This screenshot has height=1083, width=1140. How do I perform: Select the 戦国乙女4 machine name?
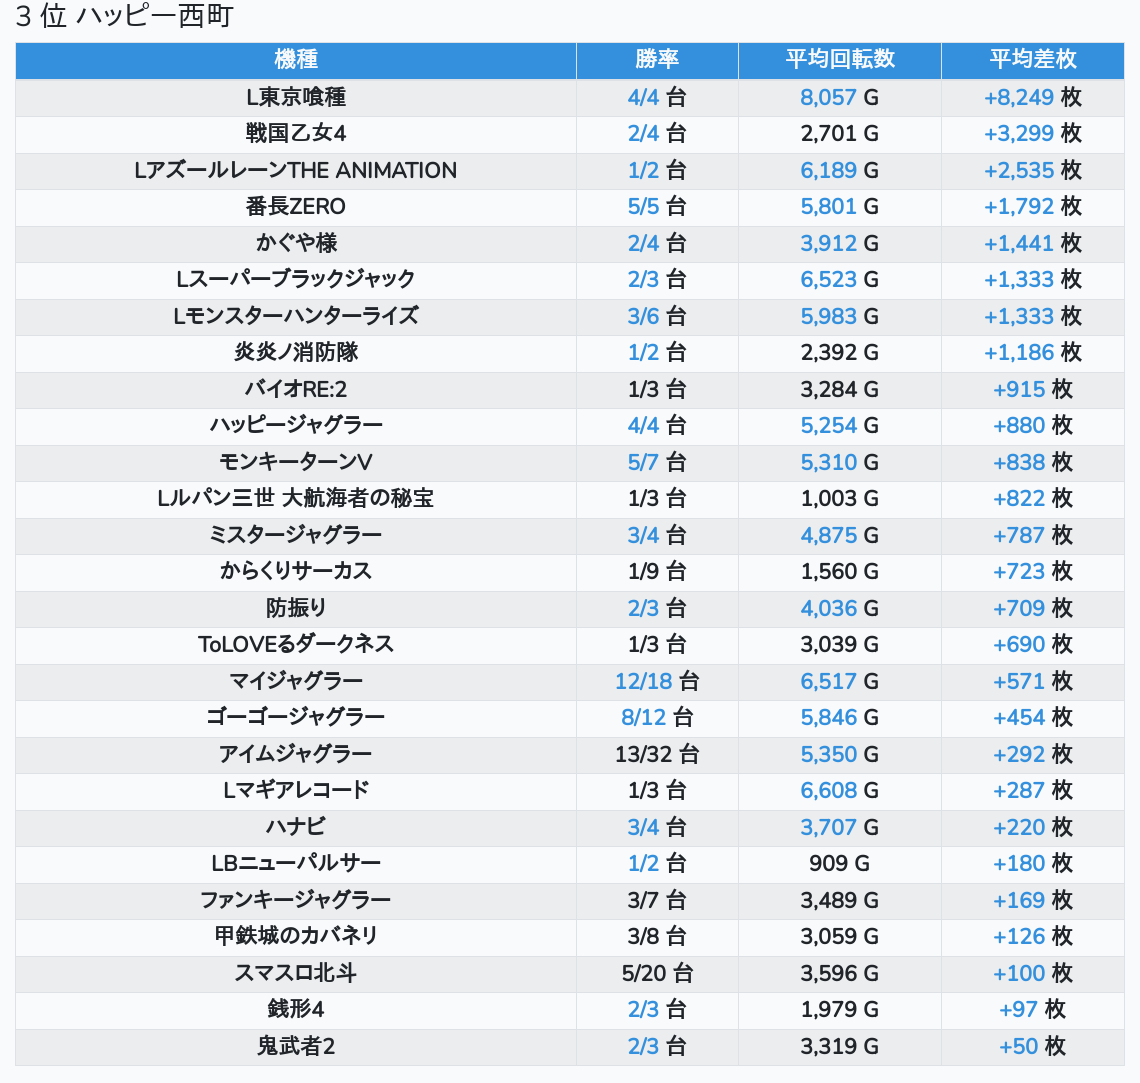click(x=296, y=133)
